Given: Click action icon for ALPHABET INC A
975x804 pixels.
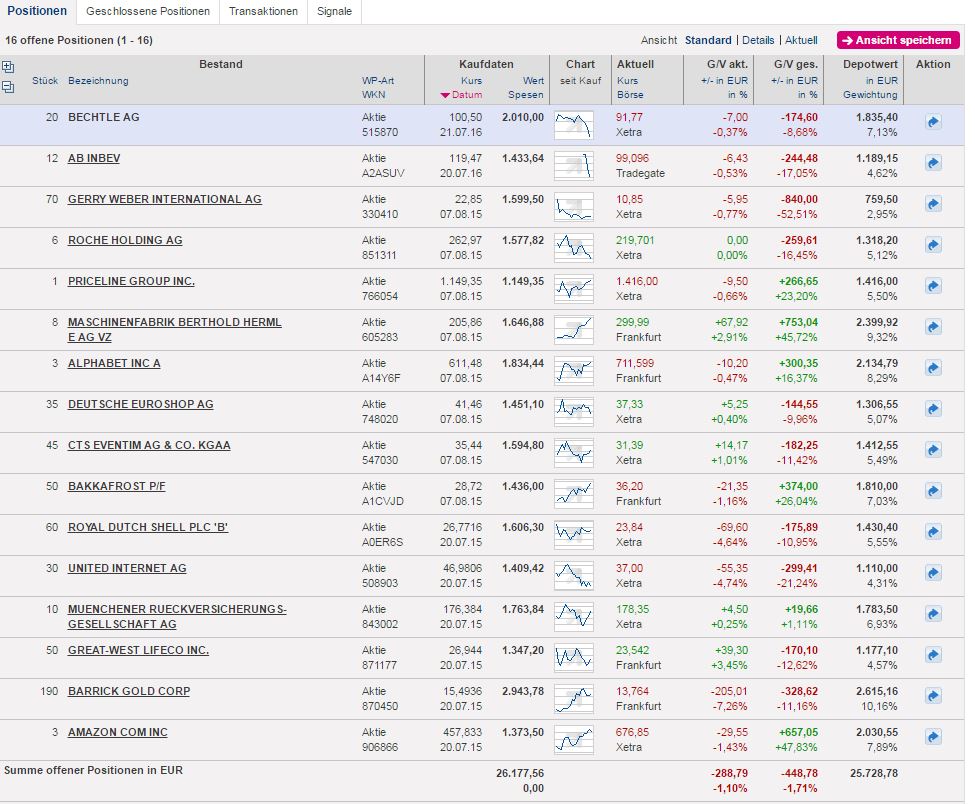Looking at the screenshot, I should tap(933, 368).
